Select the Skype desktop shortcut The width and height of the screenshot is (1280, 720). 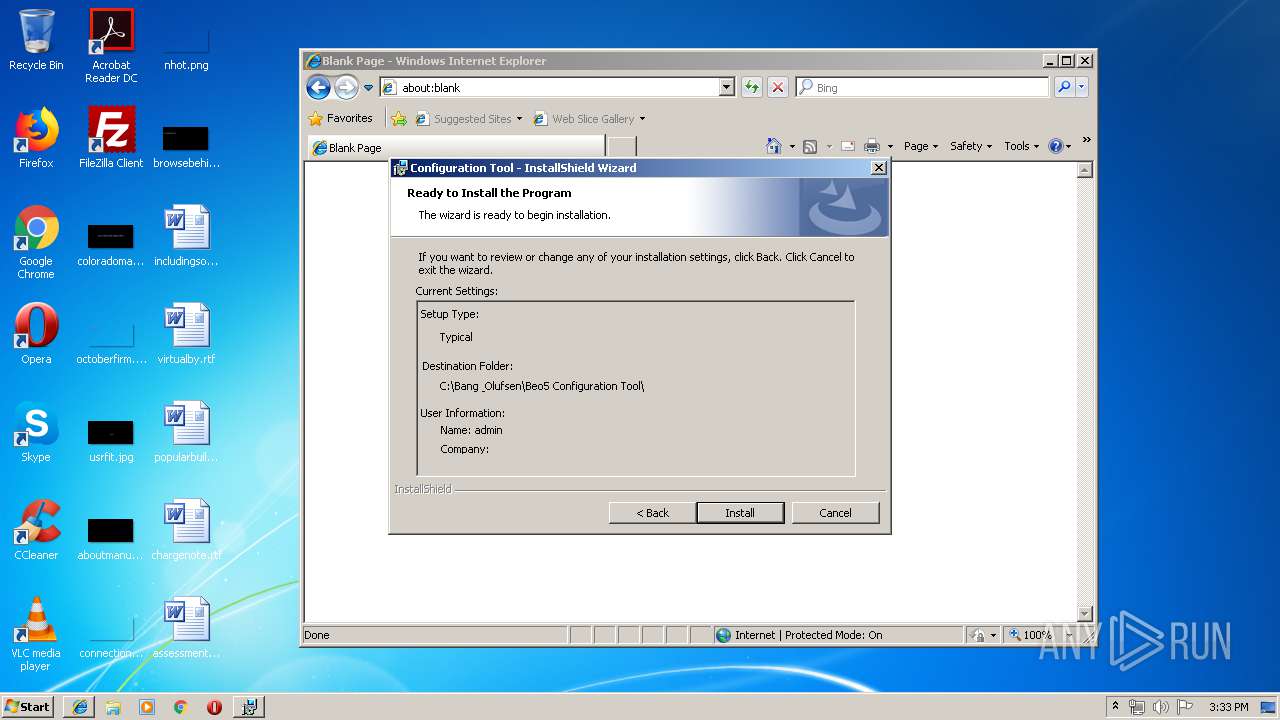coord(36,432)
